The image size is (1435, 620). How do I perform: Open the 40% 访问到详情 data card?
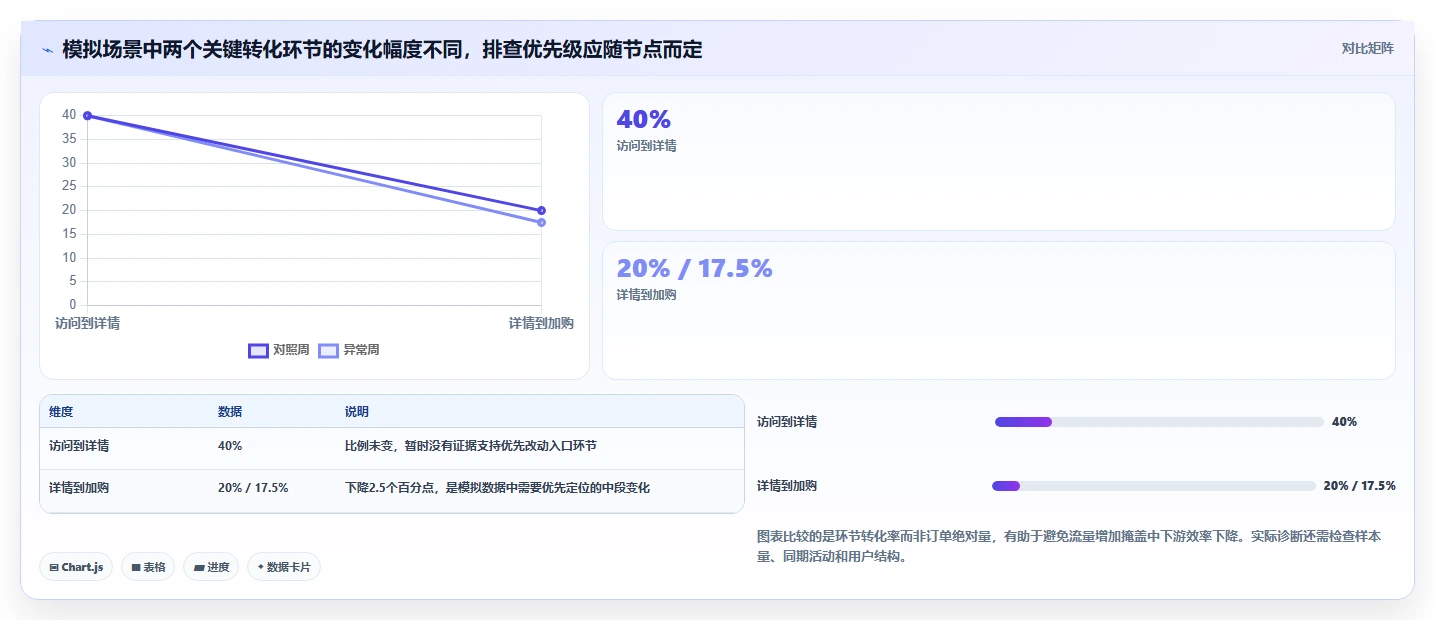coord(998,161)
